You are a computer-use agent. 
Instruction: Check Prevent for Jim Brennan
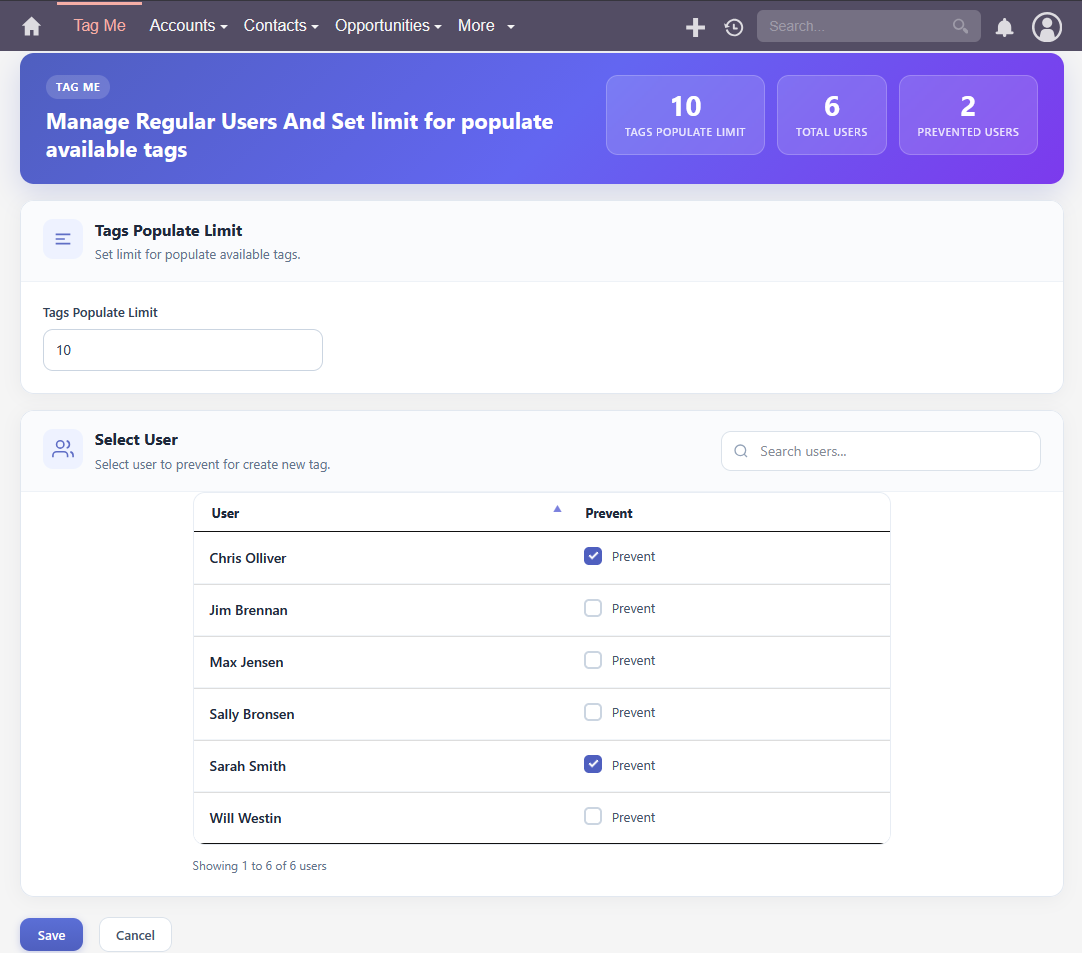click(593, 608)
